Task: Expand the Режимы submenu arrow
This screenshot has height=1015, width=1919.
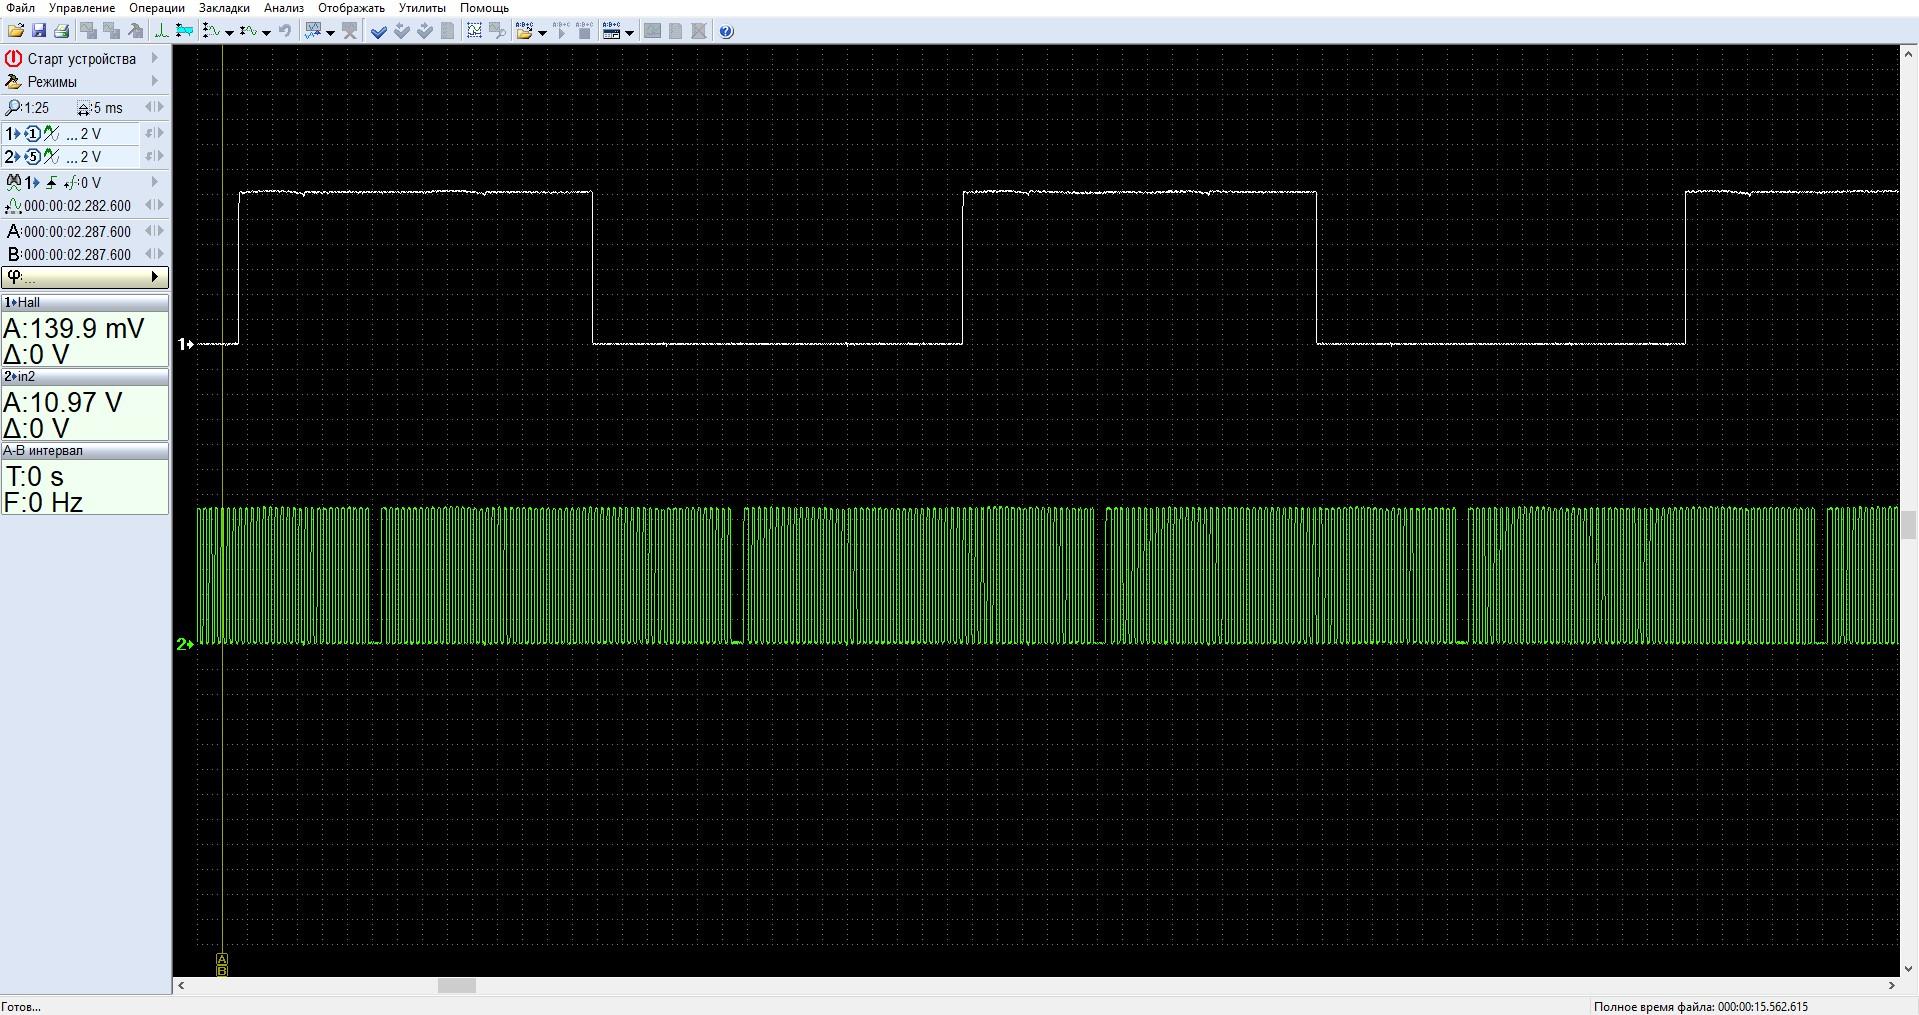Action: coord(154,82)
